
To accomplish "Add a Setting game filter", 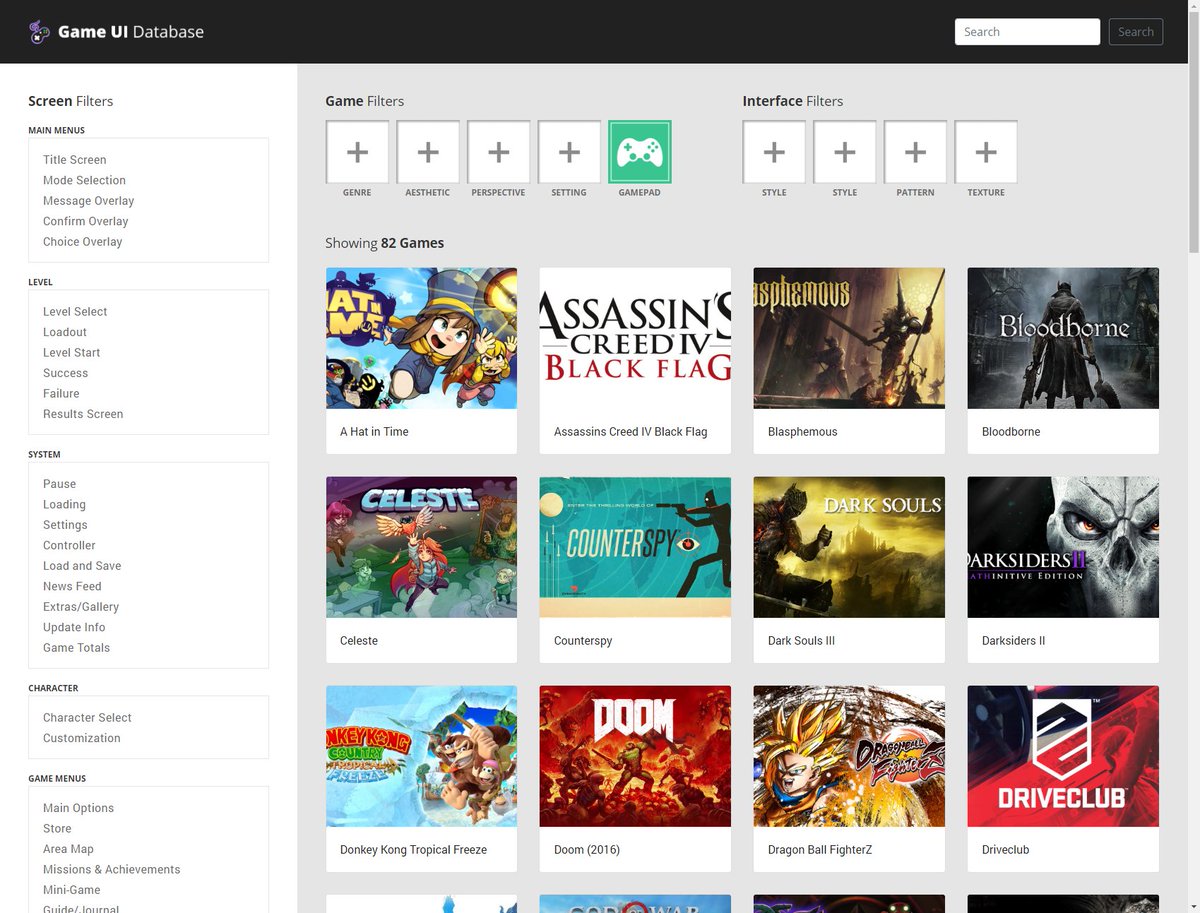I will 569,152.
